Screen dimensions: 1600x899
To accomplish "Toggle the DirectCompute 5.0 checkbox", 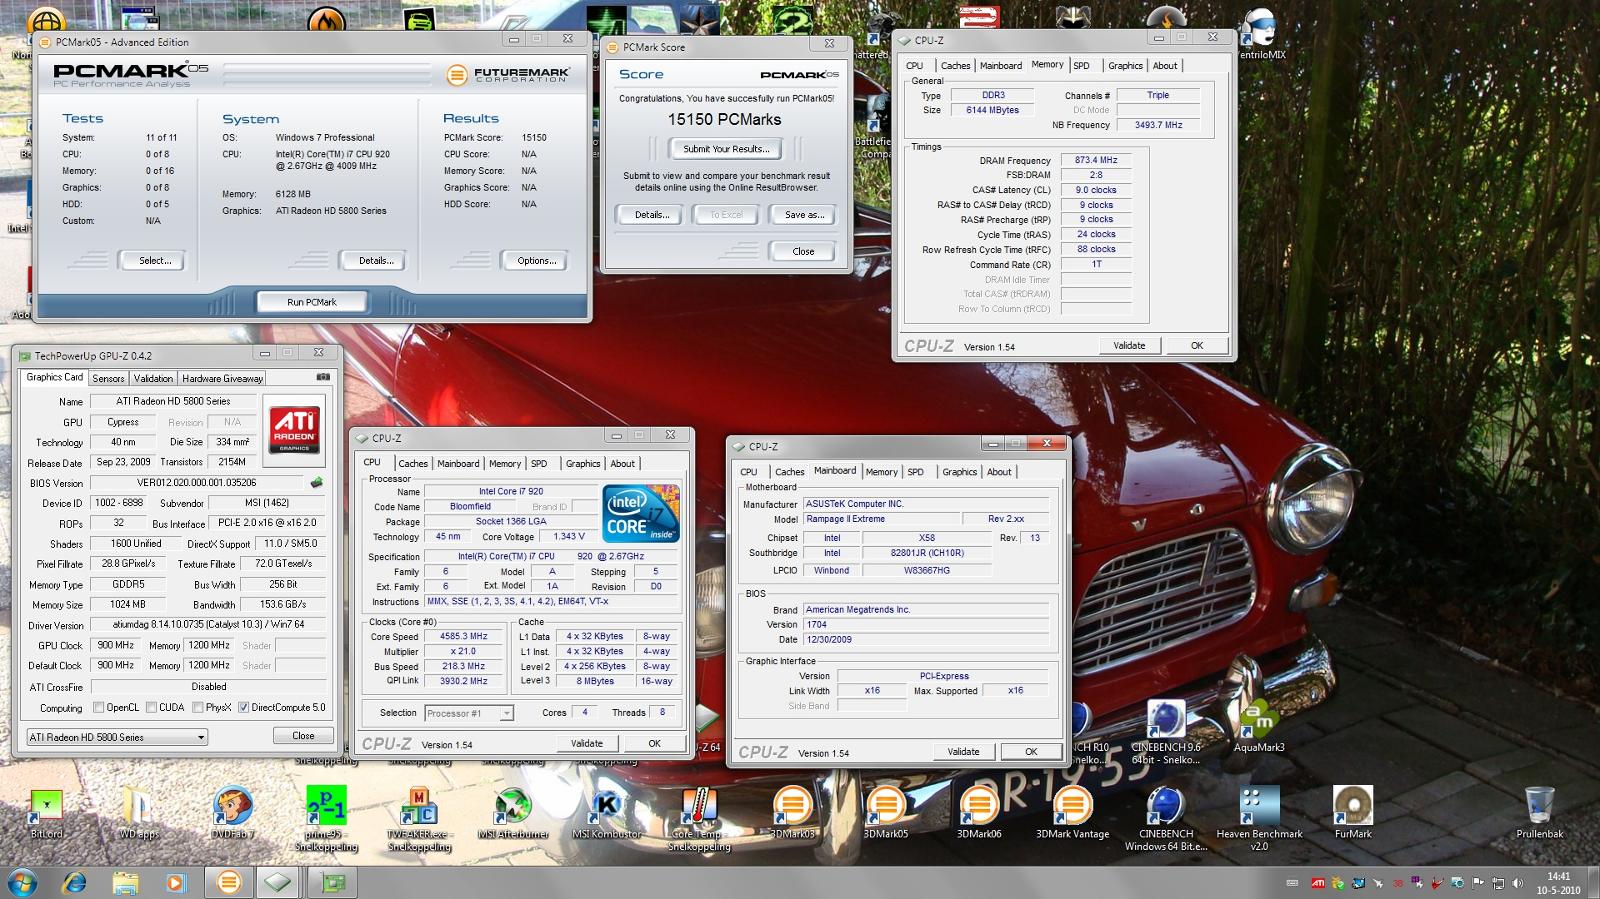I will (243, 707).
